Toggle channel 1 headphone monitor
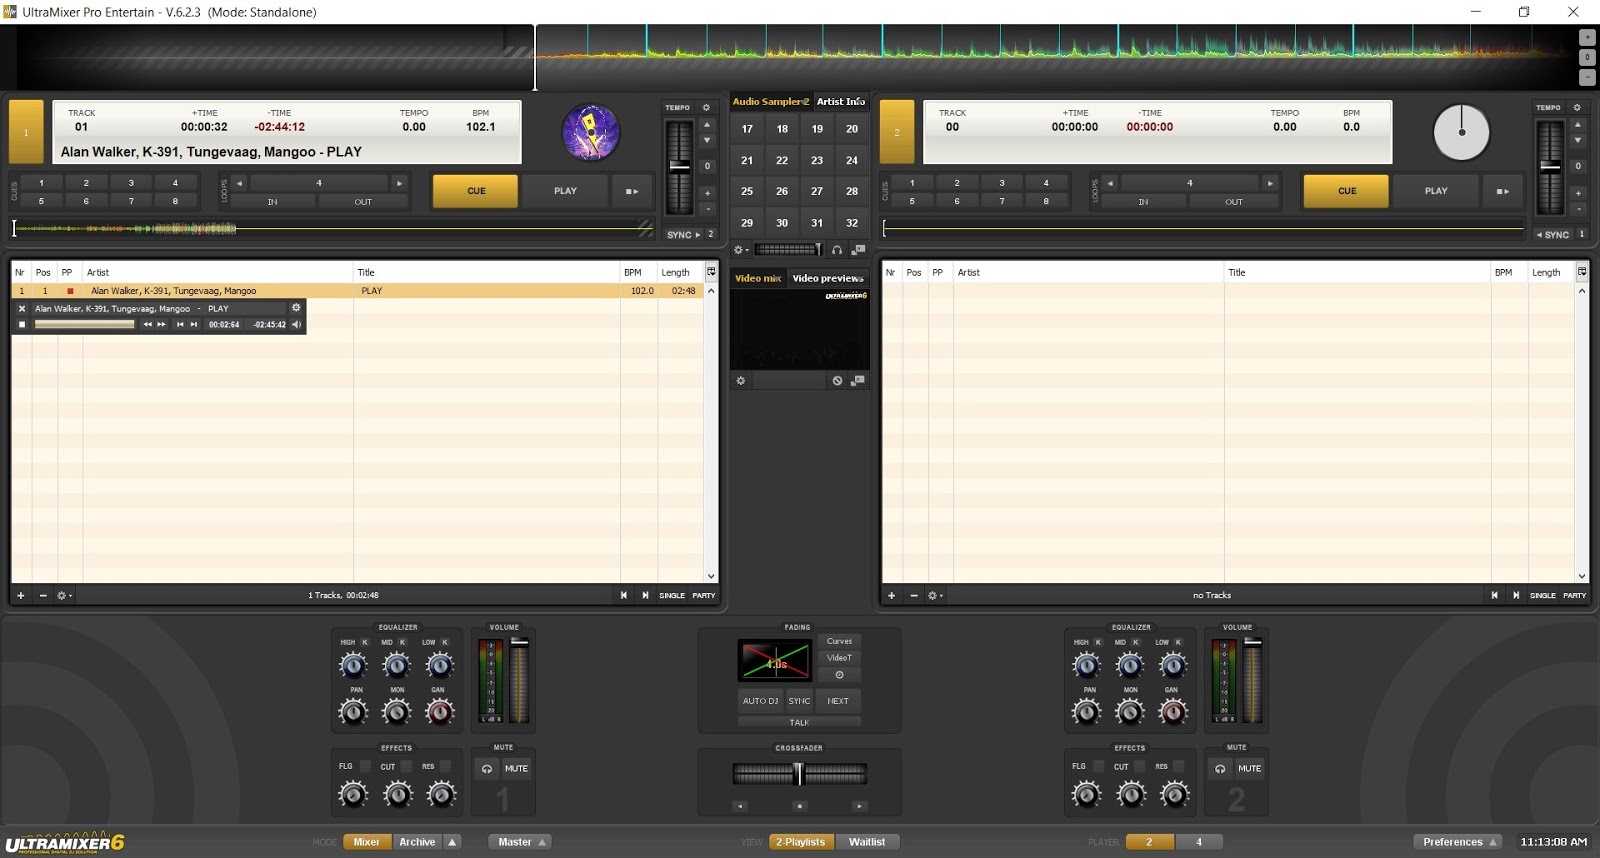 pyautogui.click(x=487, y=769)
